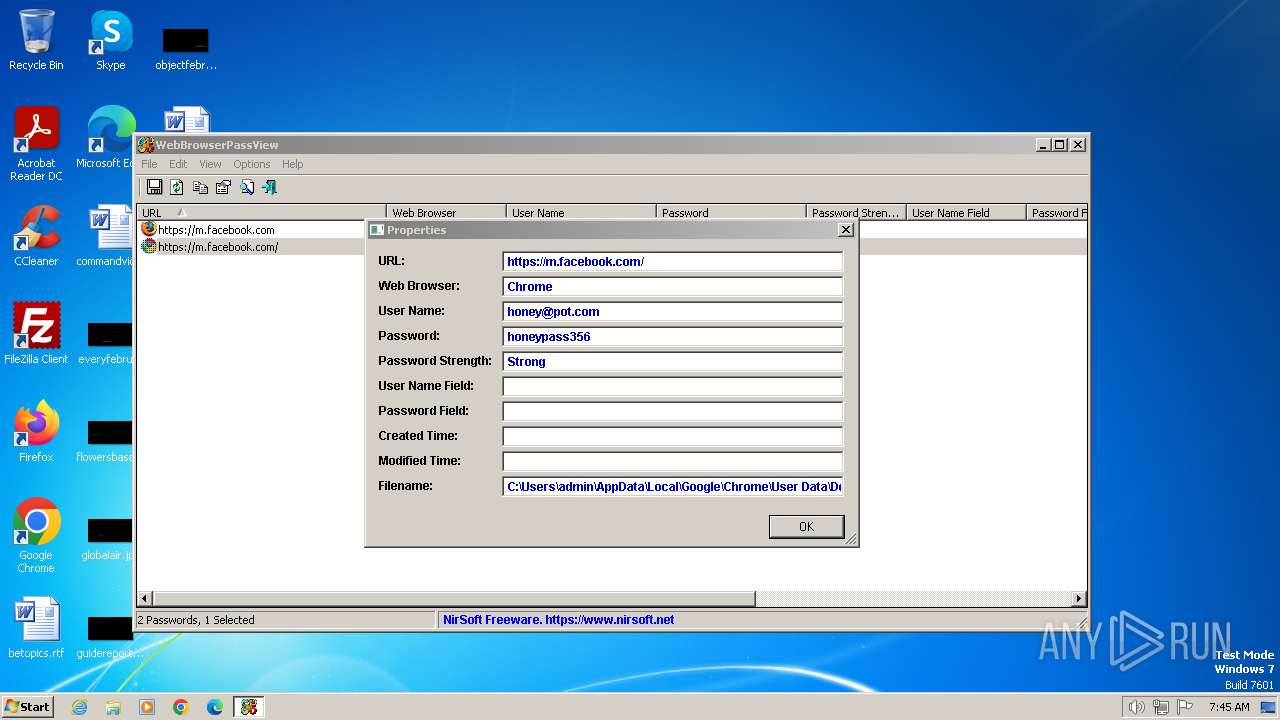Sort by the URL column header
This screenshot has height=720, width=1280.
[261, 213]
